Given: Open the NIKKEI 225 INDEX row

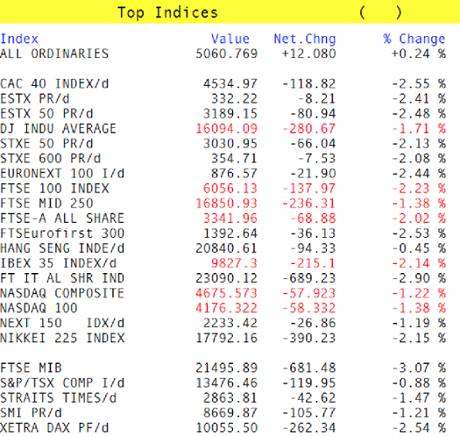Looking at the screenshot, I should coord(223,338).
